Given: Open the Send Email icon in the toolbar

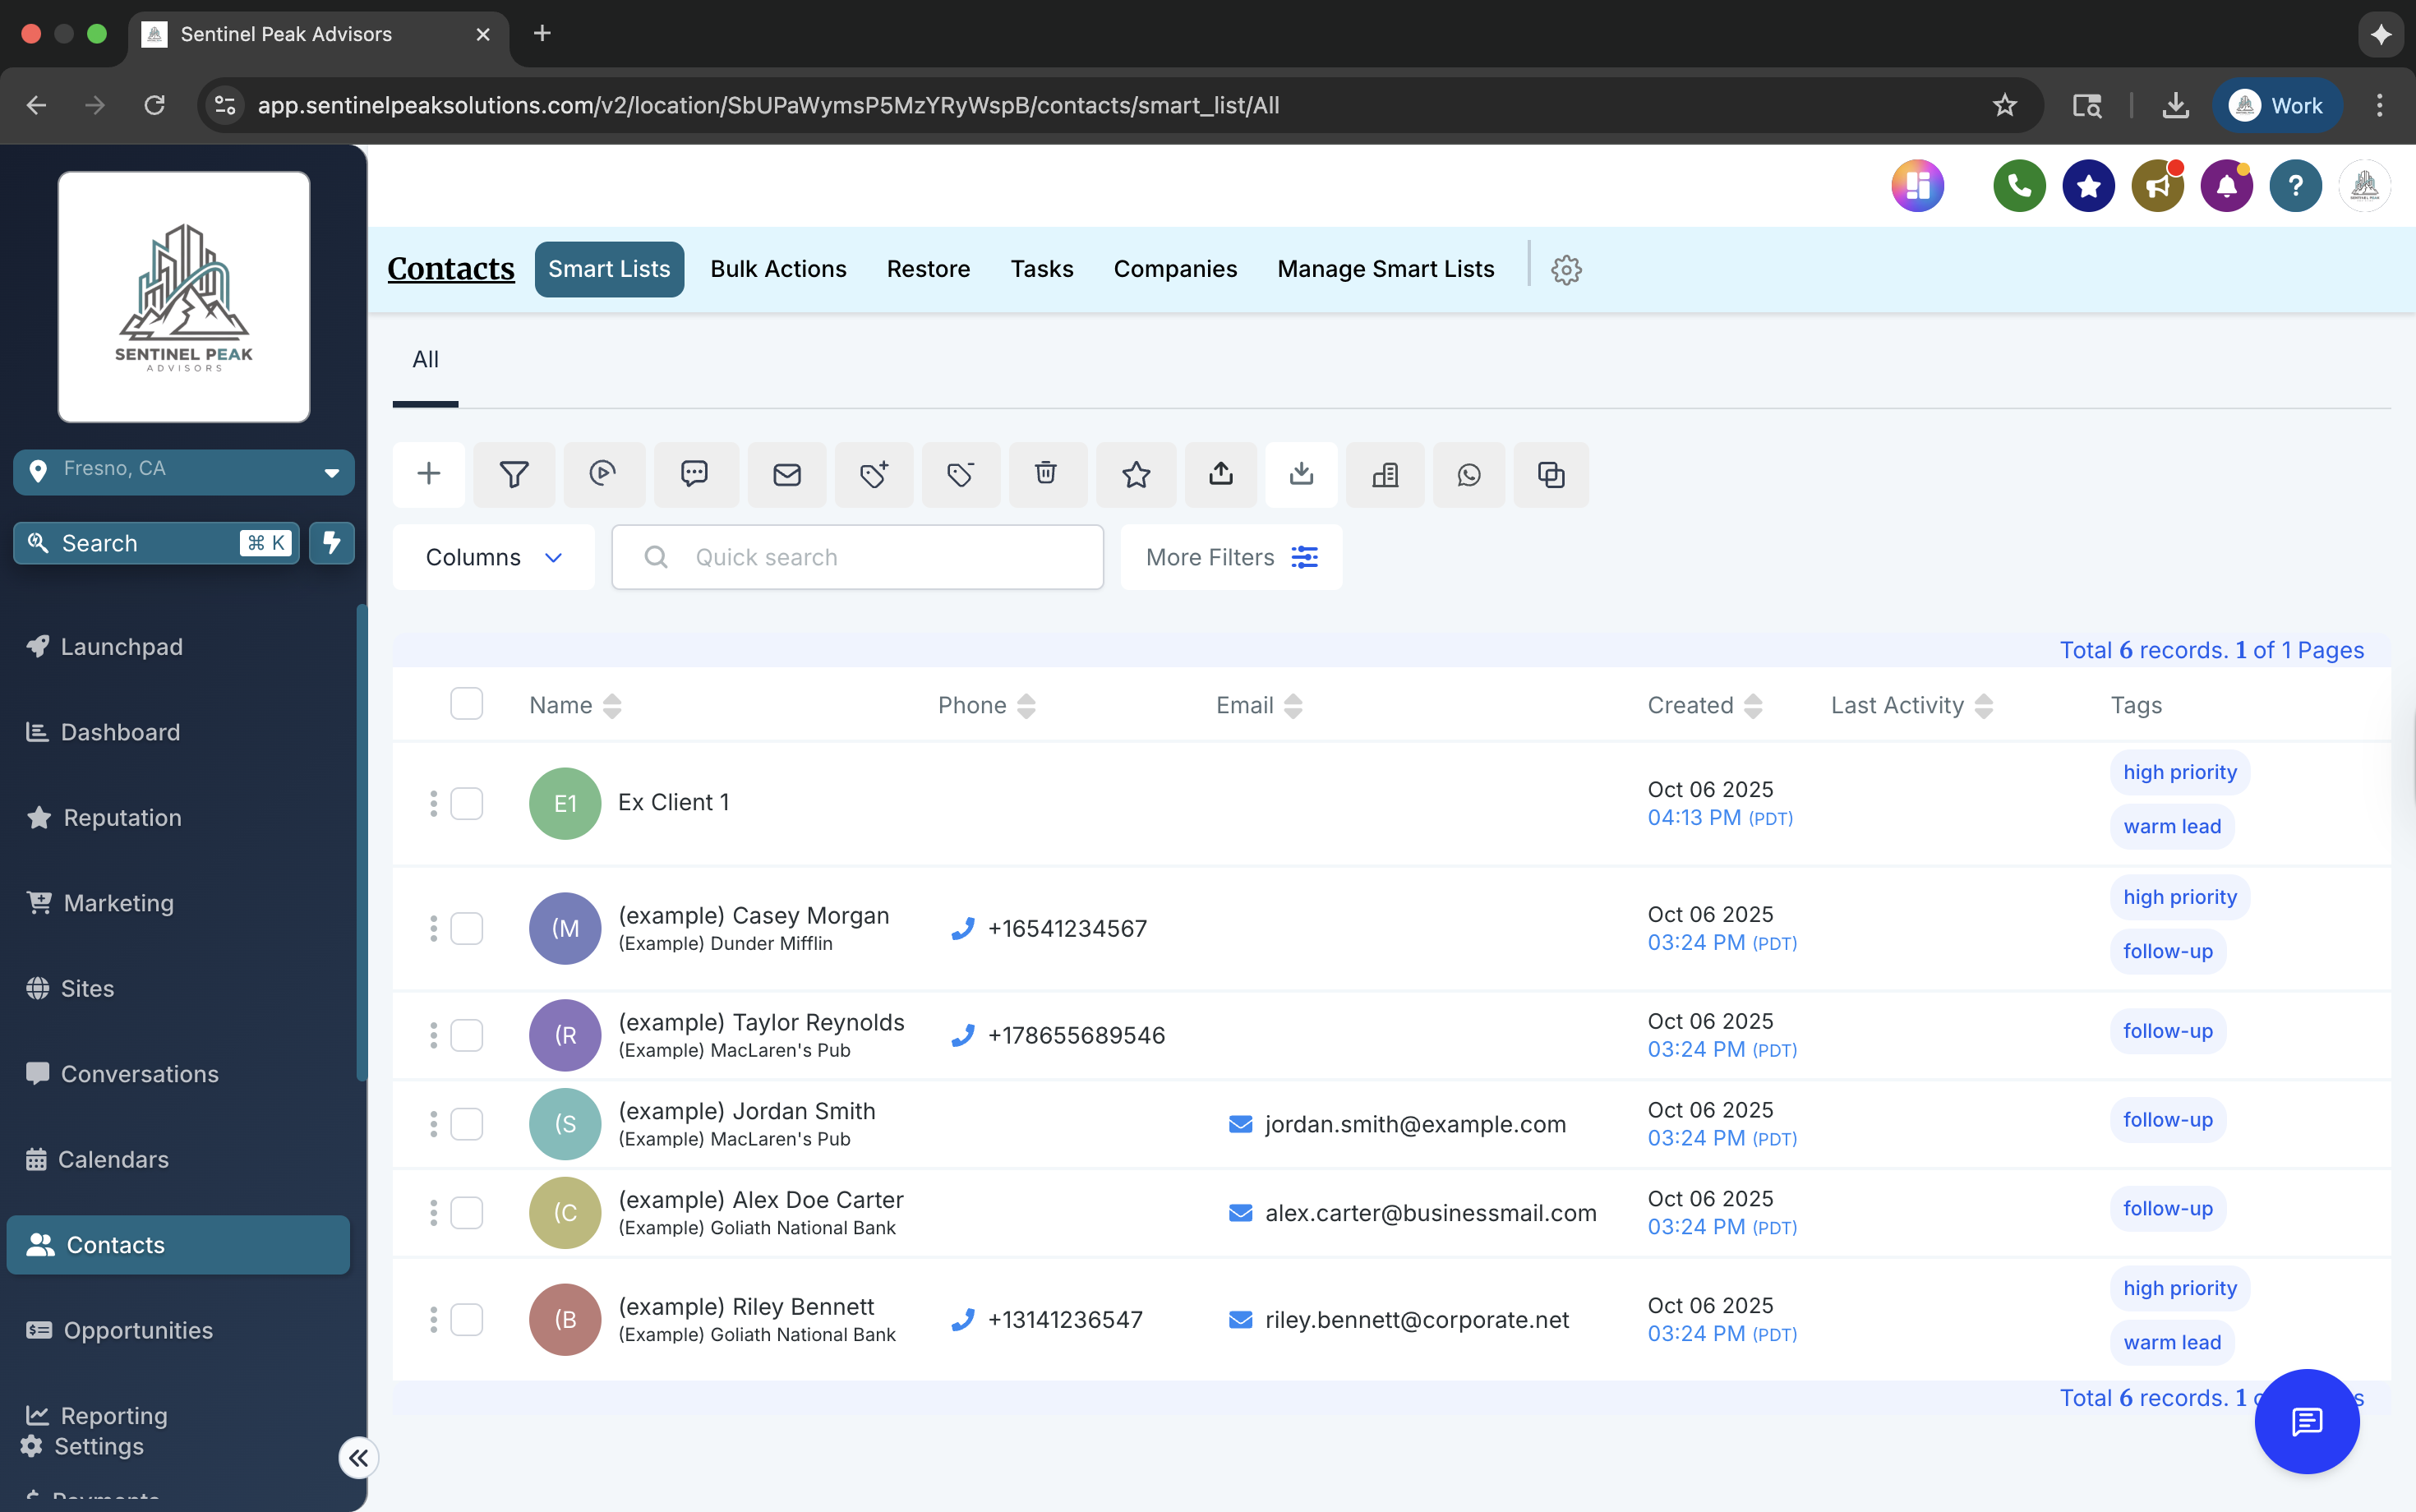Looking at the screenshot, I should 787,474.
